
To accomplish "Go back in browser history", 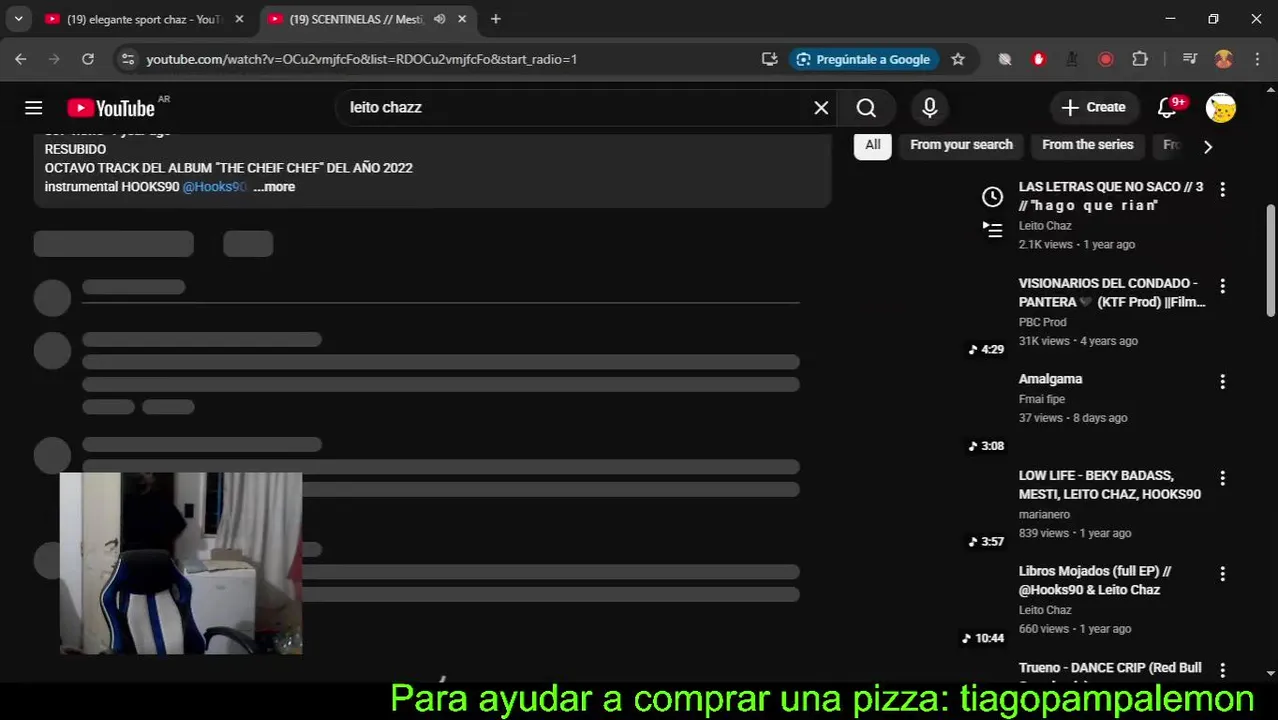I will (x=21, y=59).
